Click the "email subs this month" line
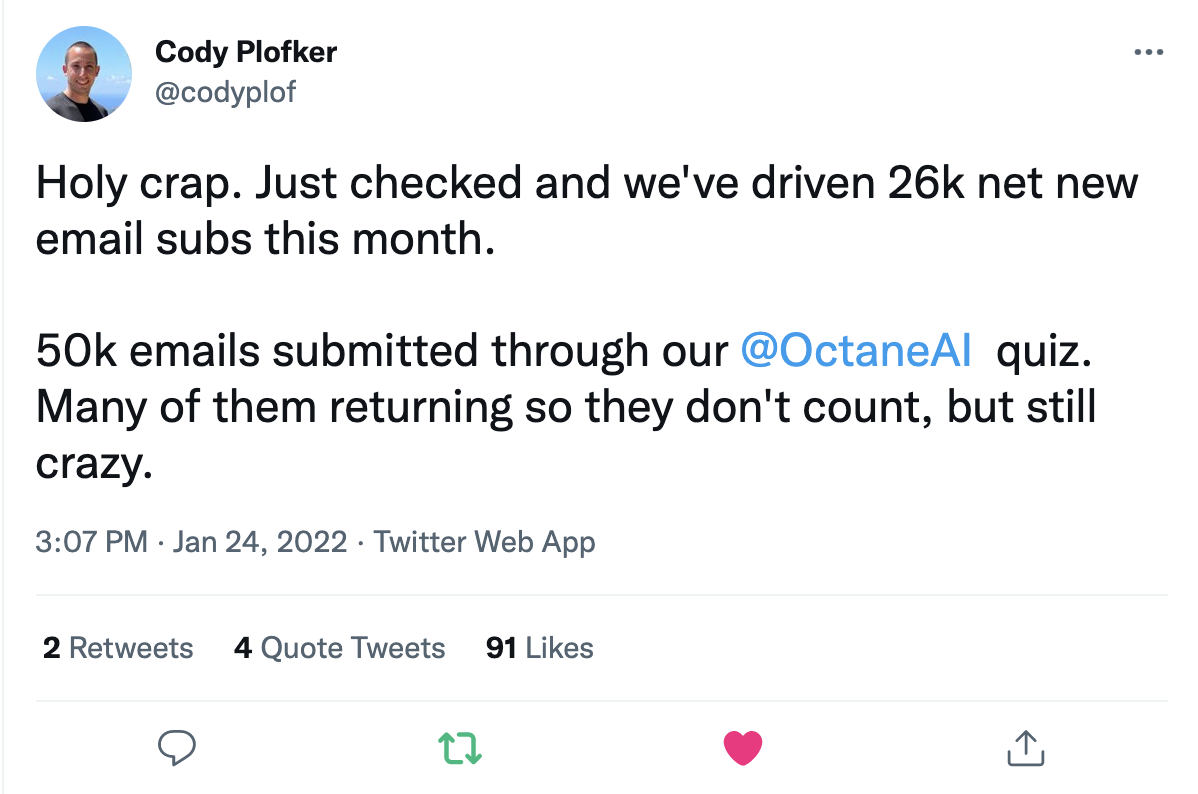 pyautogui.click(x=265, y=241)
